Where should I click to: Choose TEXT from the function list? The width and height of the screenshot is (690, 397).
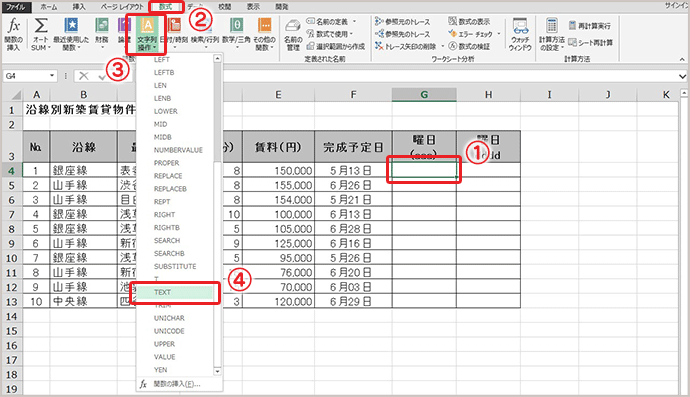(x=175, y=292)
